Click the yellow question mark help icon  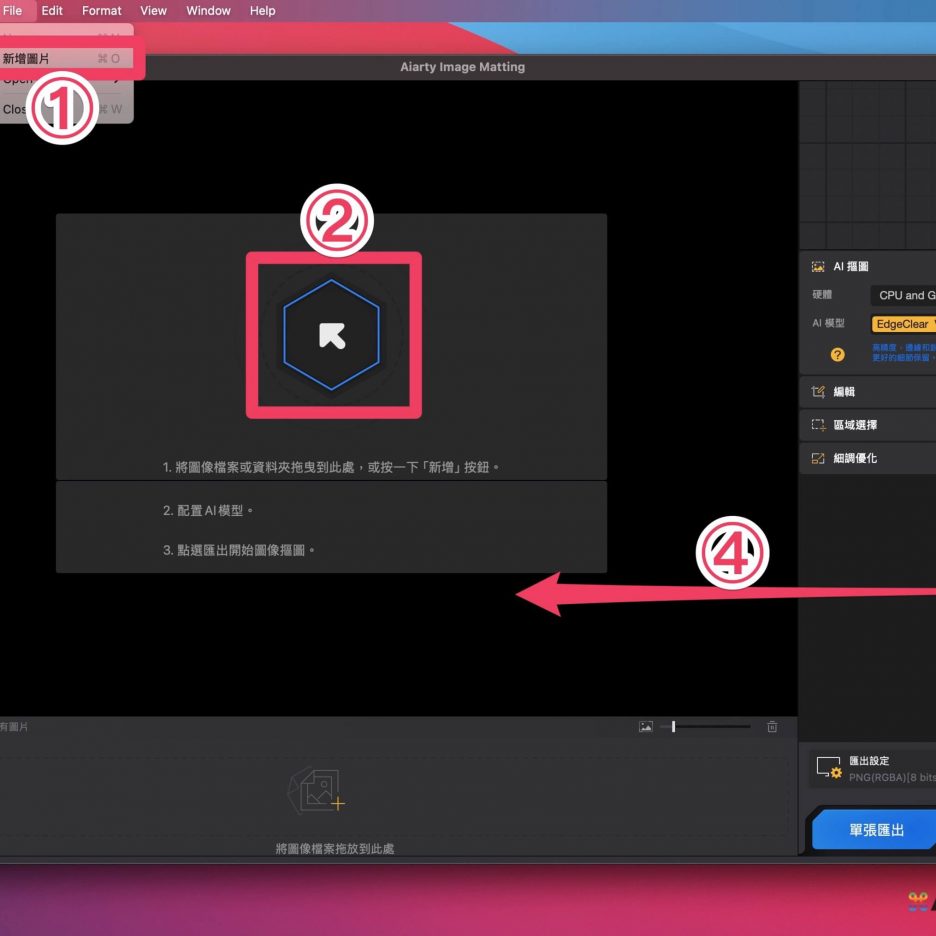tap(838, 354)
